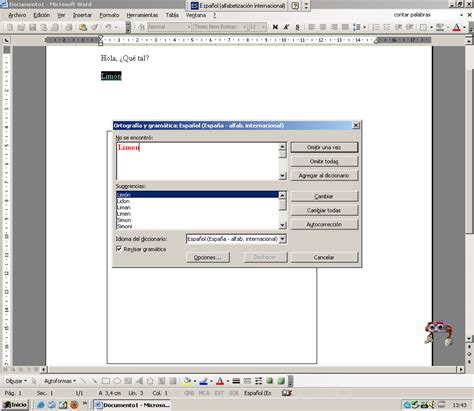Click the Paste clipboard icon
474x411 pixels.
83,27
